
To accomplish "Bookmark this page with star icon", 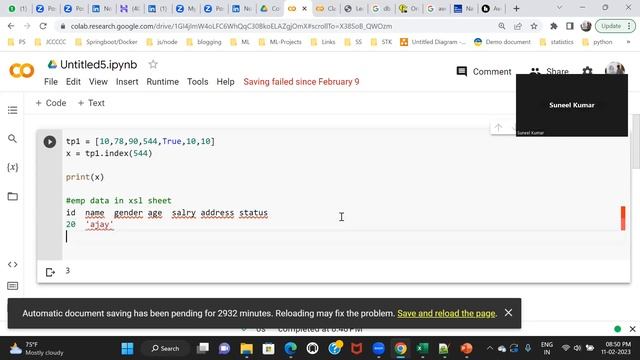I will pos(534,26).
